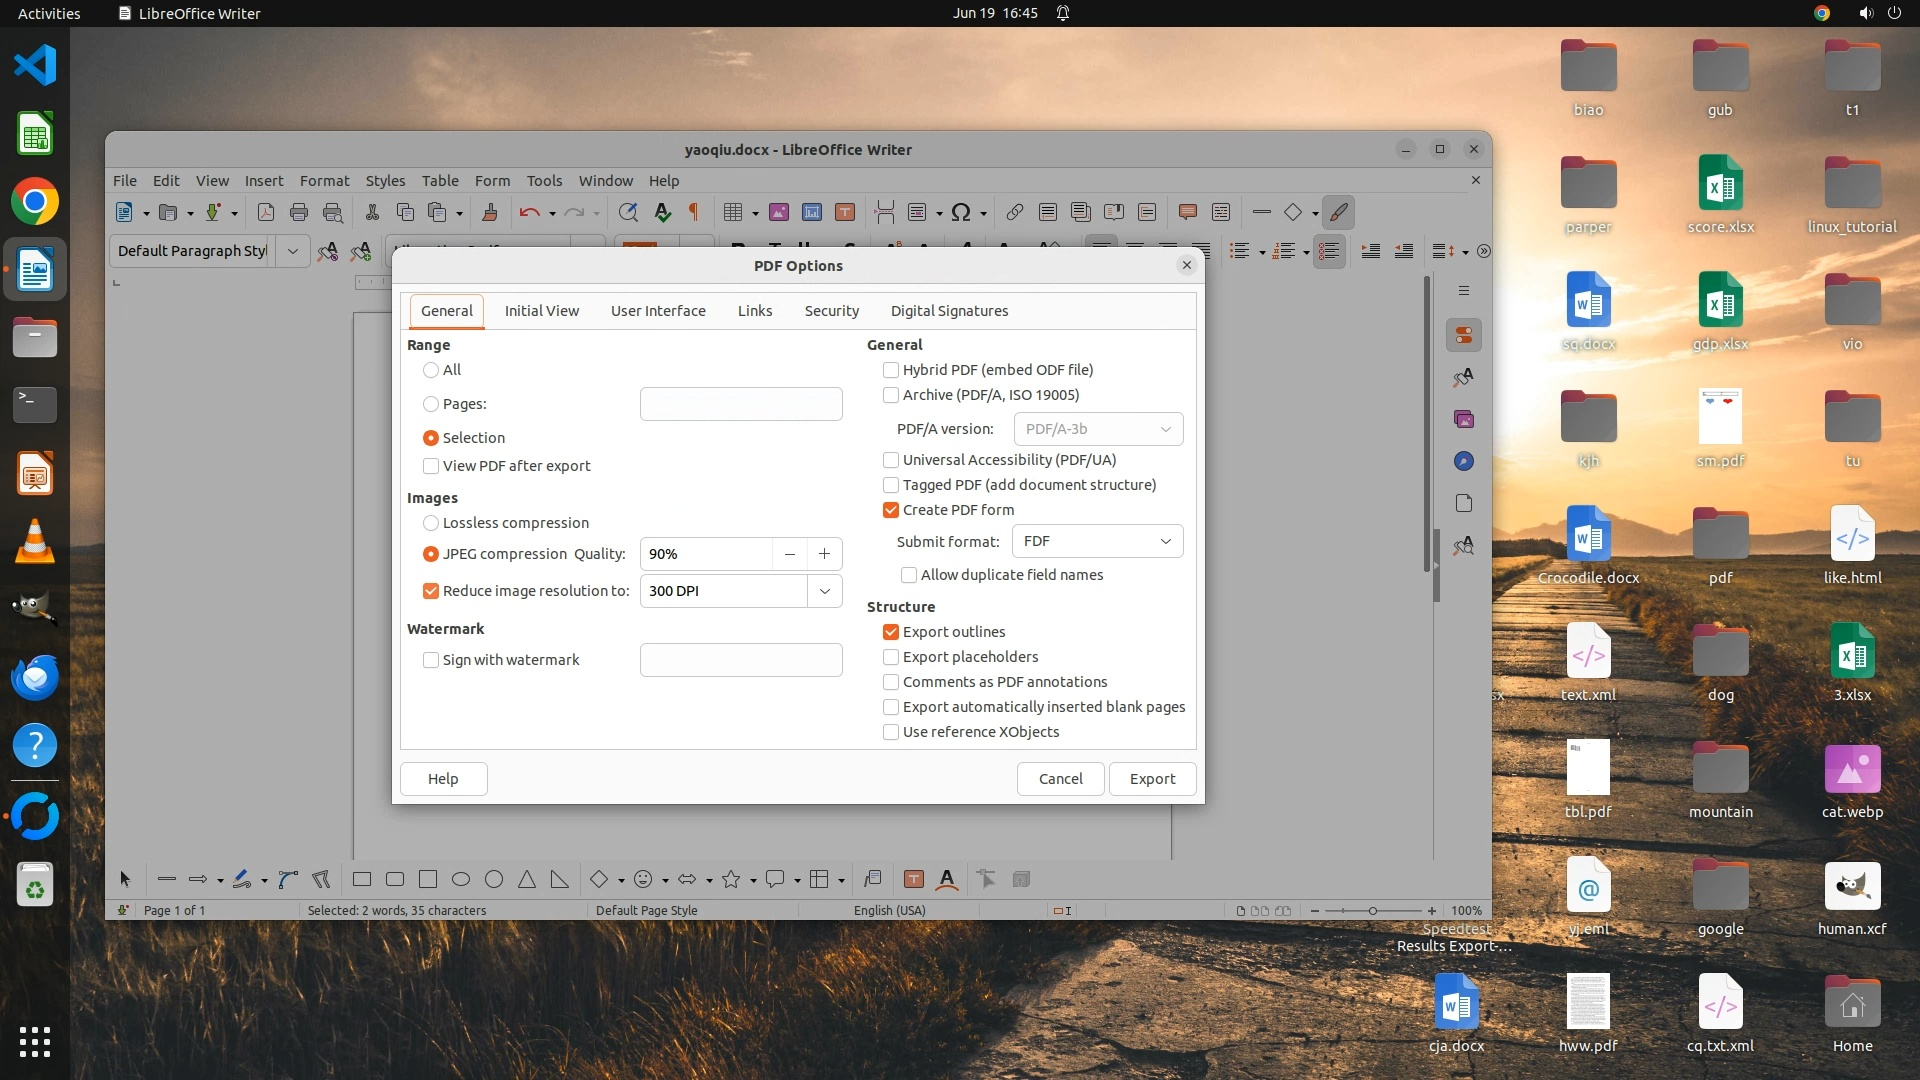Expand the image resolution DPI dropdown
This screenshot has height=1080, width=1920.
tap(824, 591)
